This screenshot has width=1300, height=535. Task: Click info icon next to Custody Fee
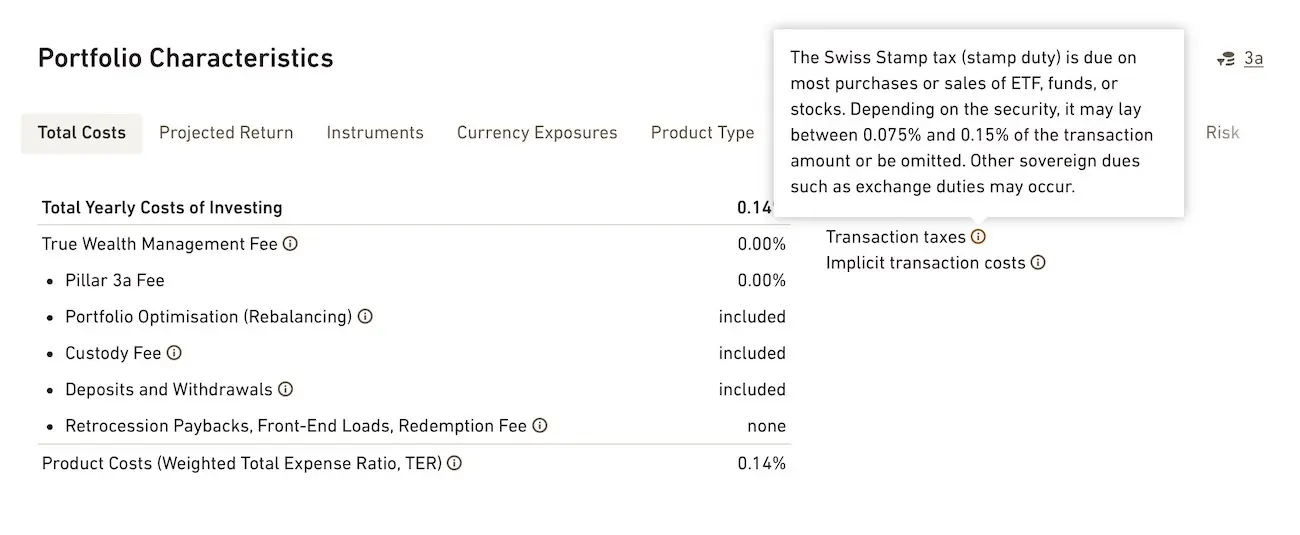pyautogui.click(x=174, y=353)
